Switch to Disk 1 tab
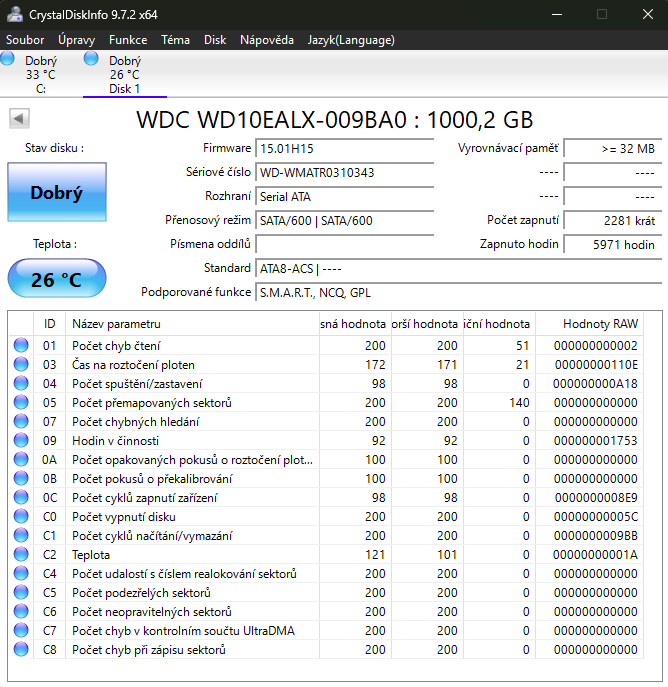The image size is (668, 687). [124, 75]
